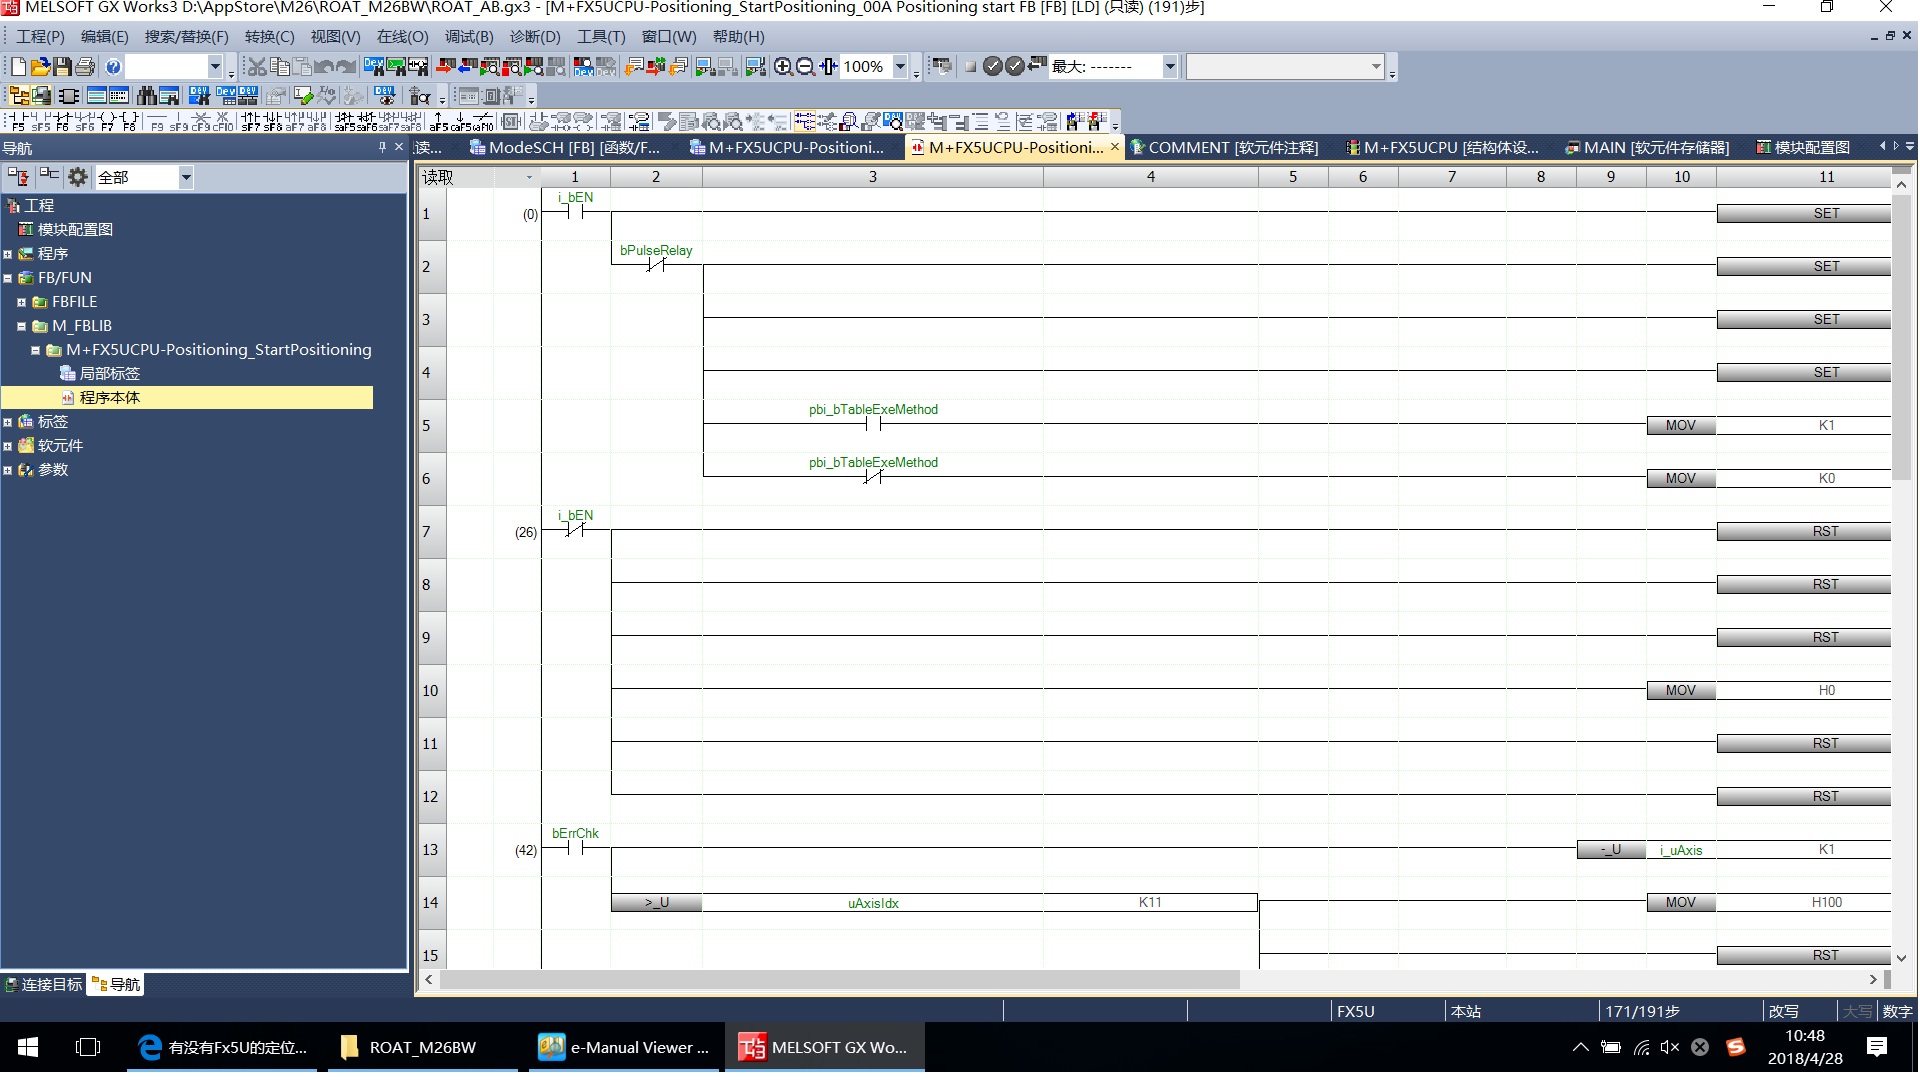Image resolution: width=1920 pixels, height=1080 pixels.
Task: Click the Cut scissors icon
Action: point(257,67)
